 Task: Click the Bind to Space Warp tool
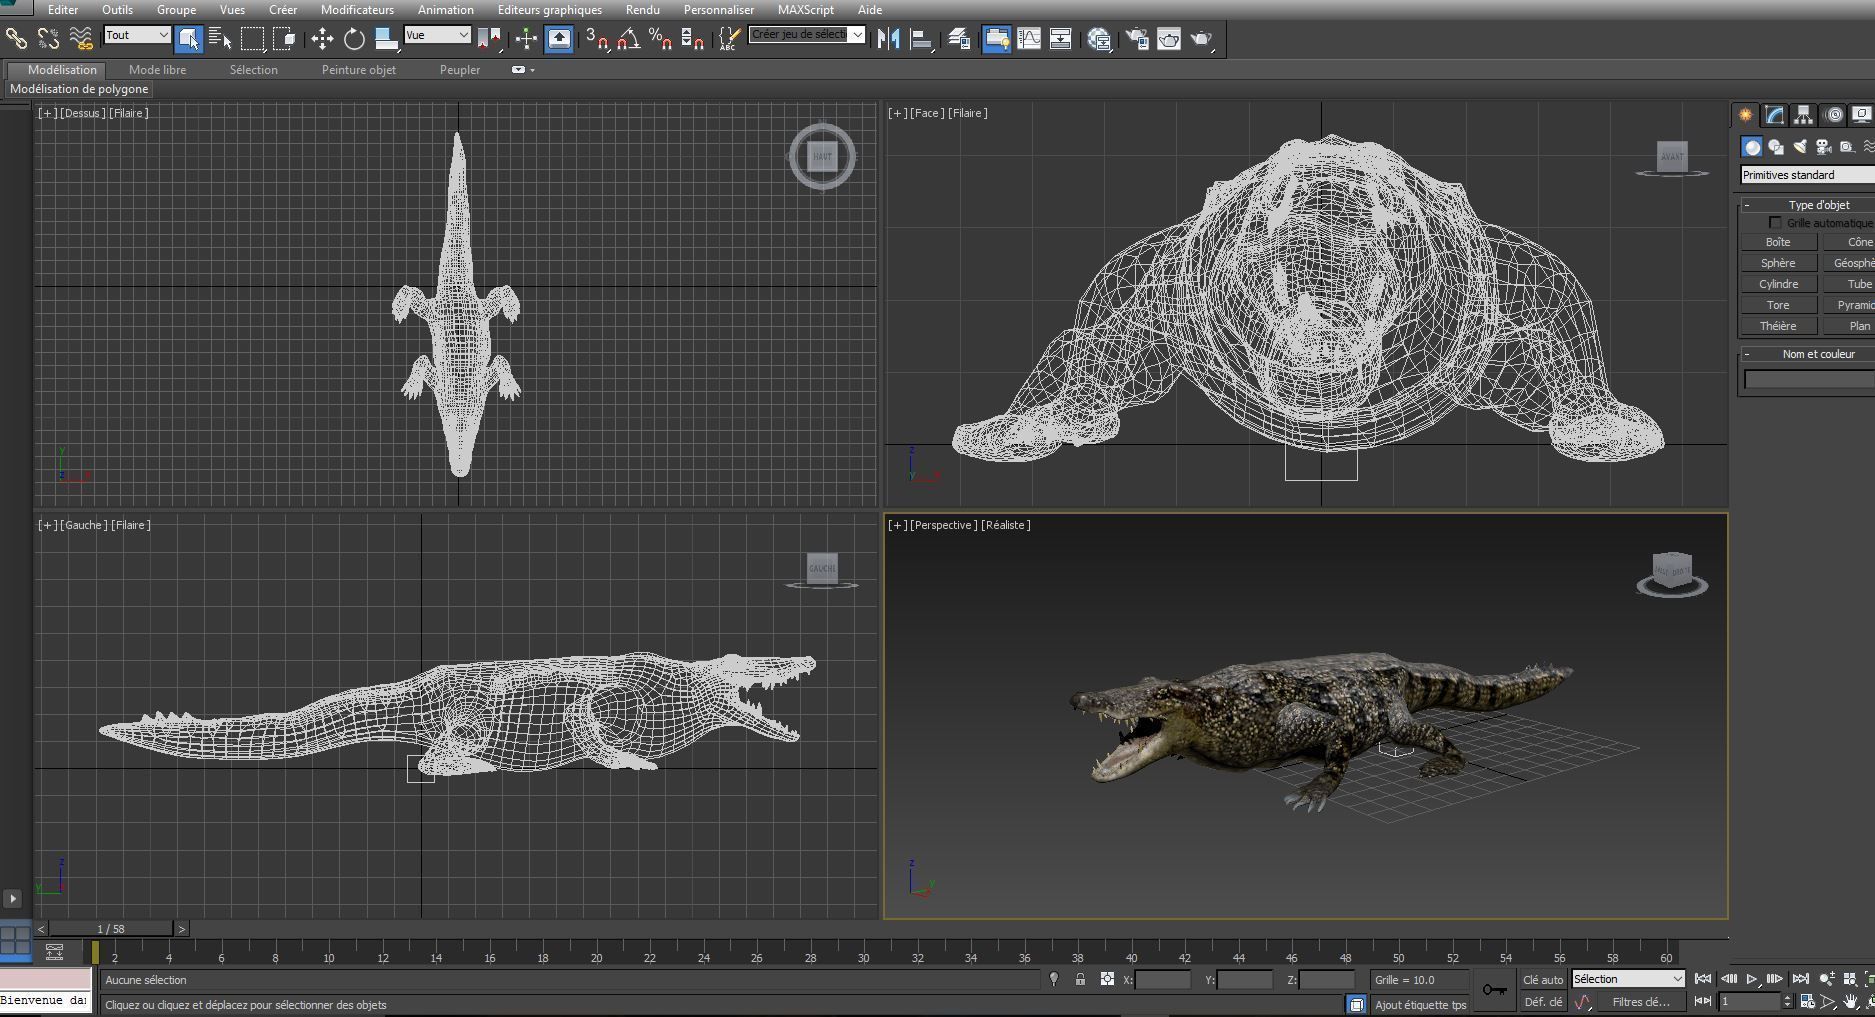pyautogui.click(x=81, y=39)
